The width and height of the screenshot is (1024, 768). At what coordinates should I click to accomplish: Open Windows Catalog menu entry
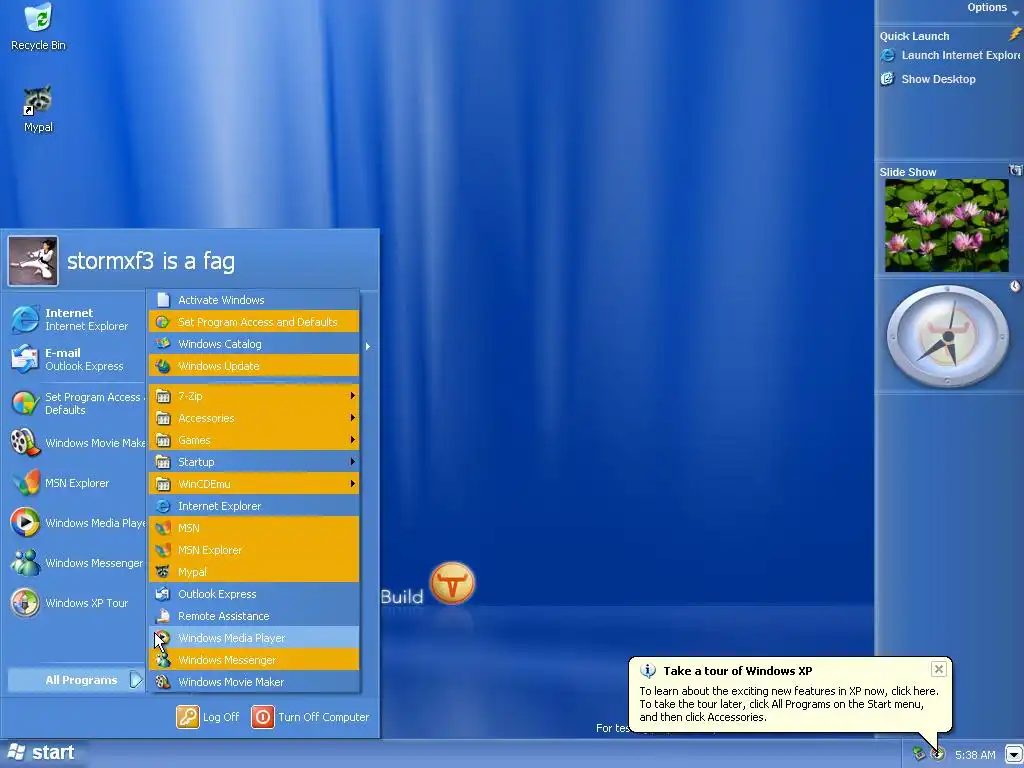pyautogui.click(x=254, y=344)
